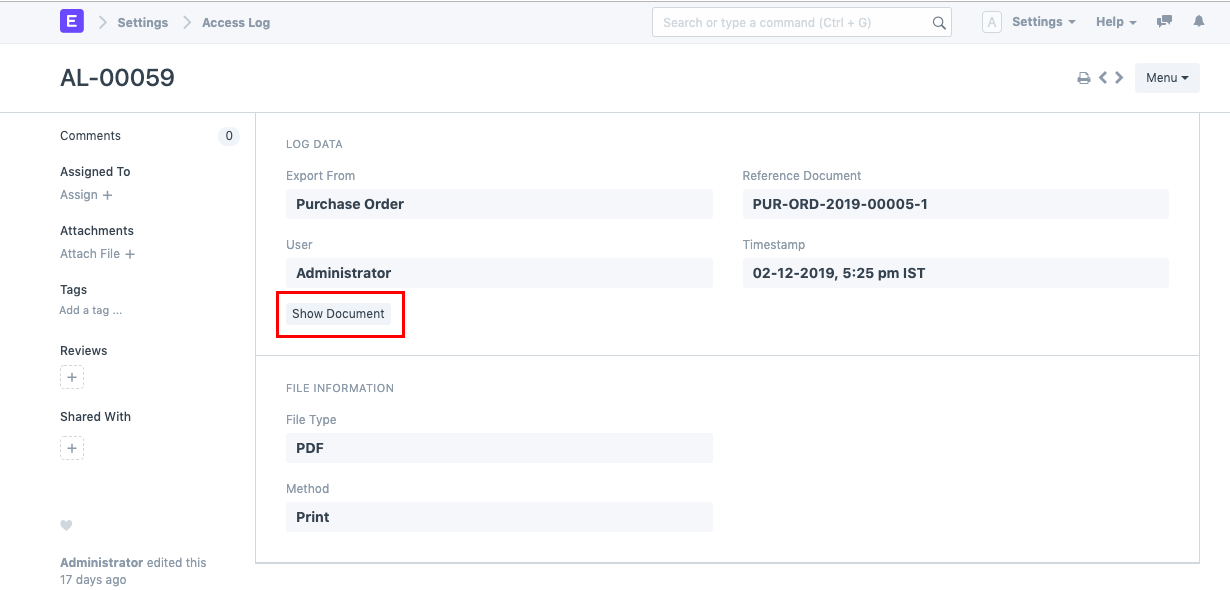Click the Add a tag field
This screenshot has height=590, width=1230.
point(90,310)
